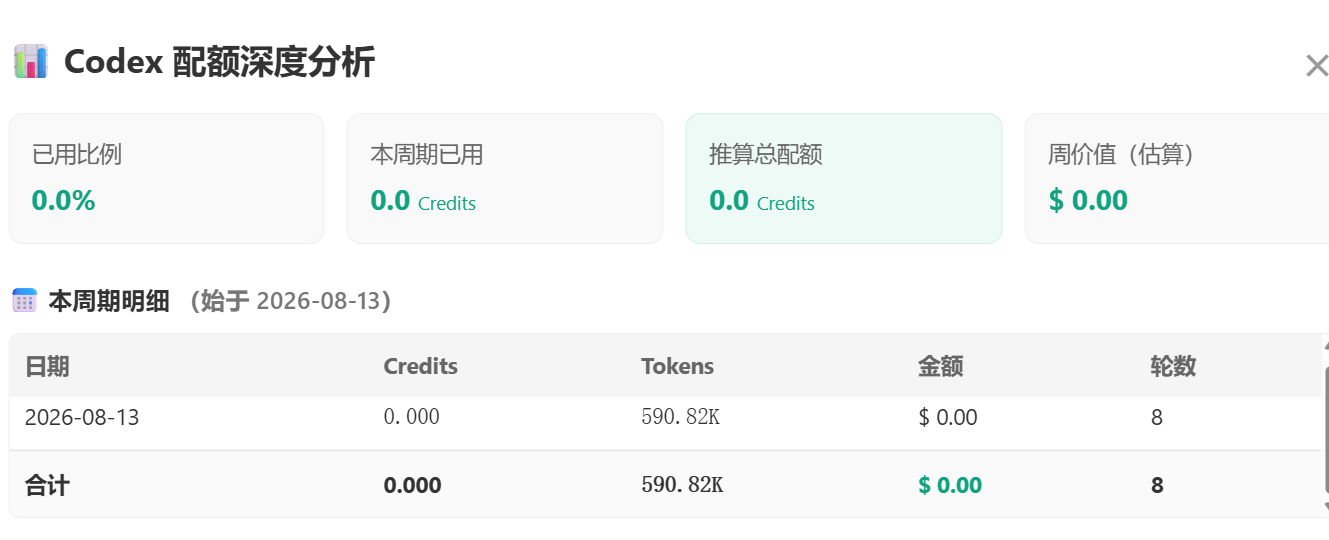Click the 590.82K tokens cell in date row

680,417
